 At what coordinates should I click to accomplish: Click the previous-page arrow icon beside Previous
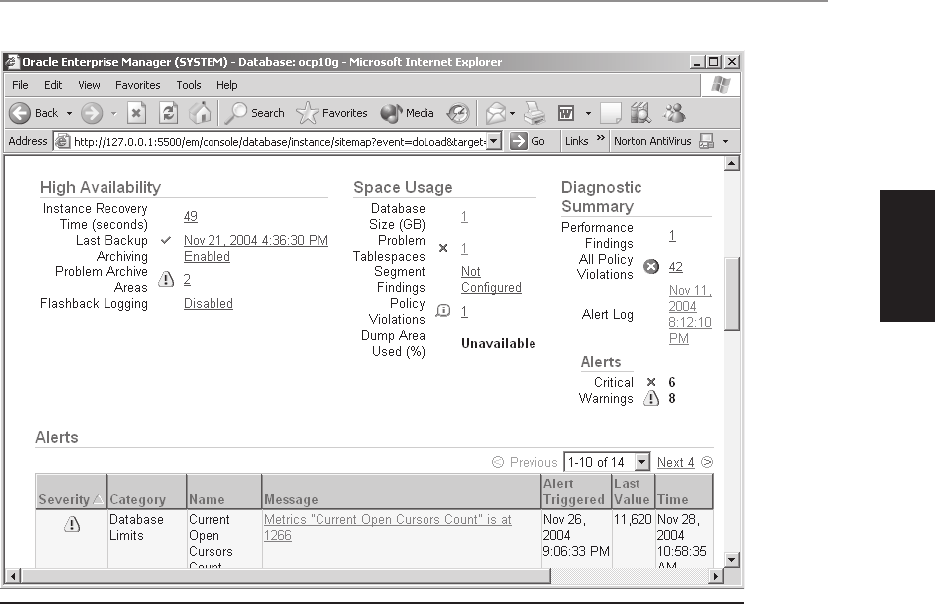(x=497, y=462)
